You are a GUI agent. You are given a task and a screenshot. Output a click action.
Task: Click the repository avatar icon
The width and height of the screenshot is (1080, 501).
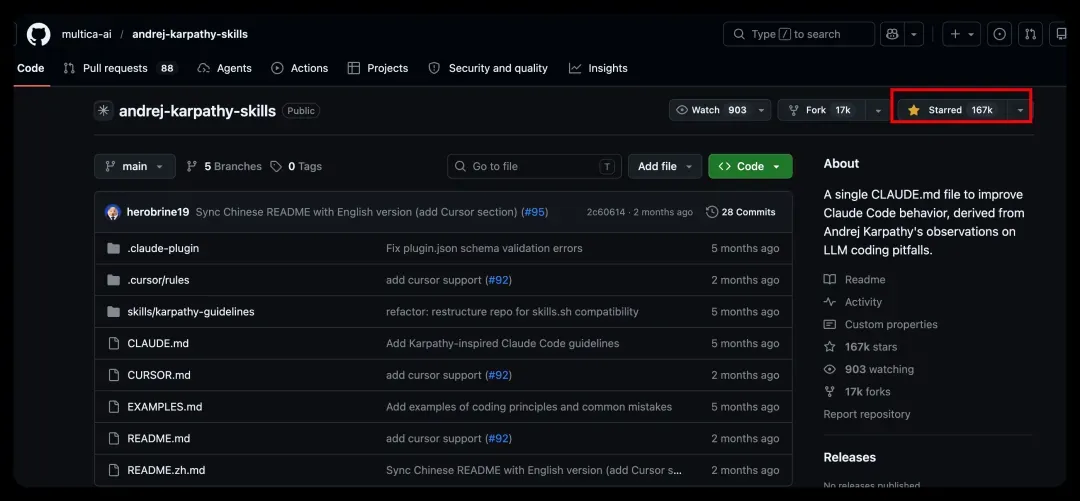click(x=103, y=110)
